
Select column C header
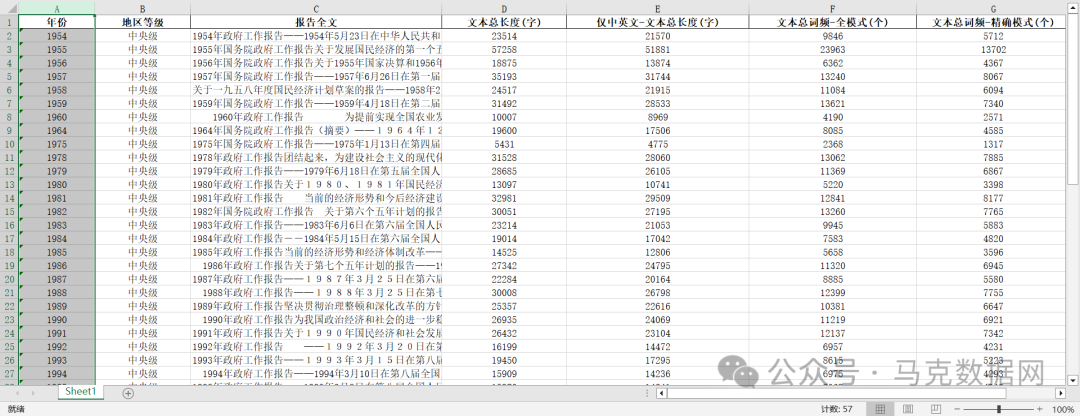click(x=316, y=9)
